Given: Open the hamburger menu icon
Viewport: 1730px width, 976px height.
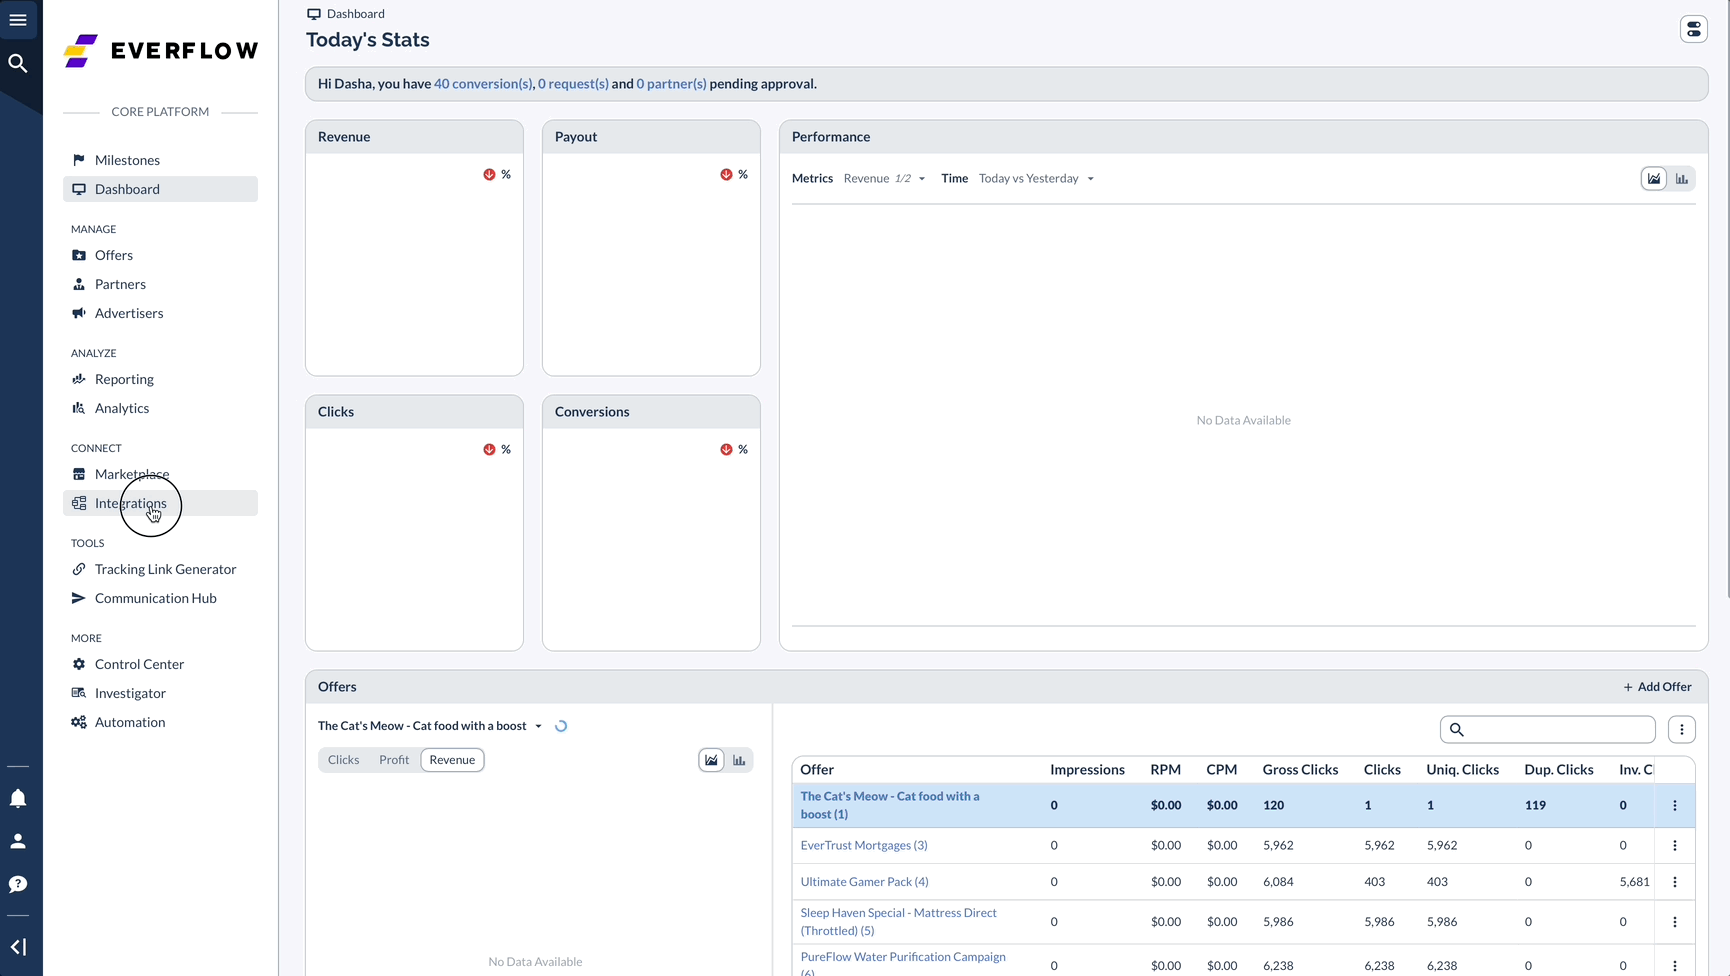Looking at the screenshot, I should click(x=18, y=20).
